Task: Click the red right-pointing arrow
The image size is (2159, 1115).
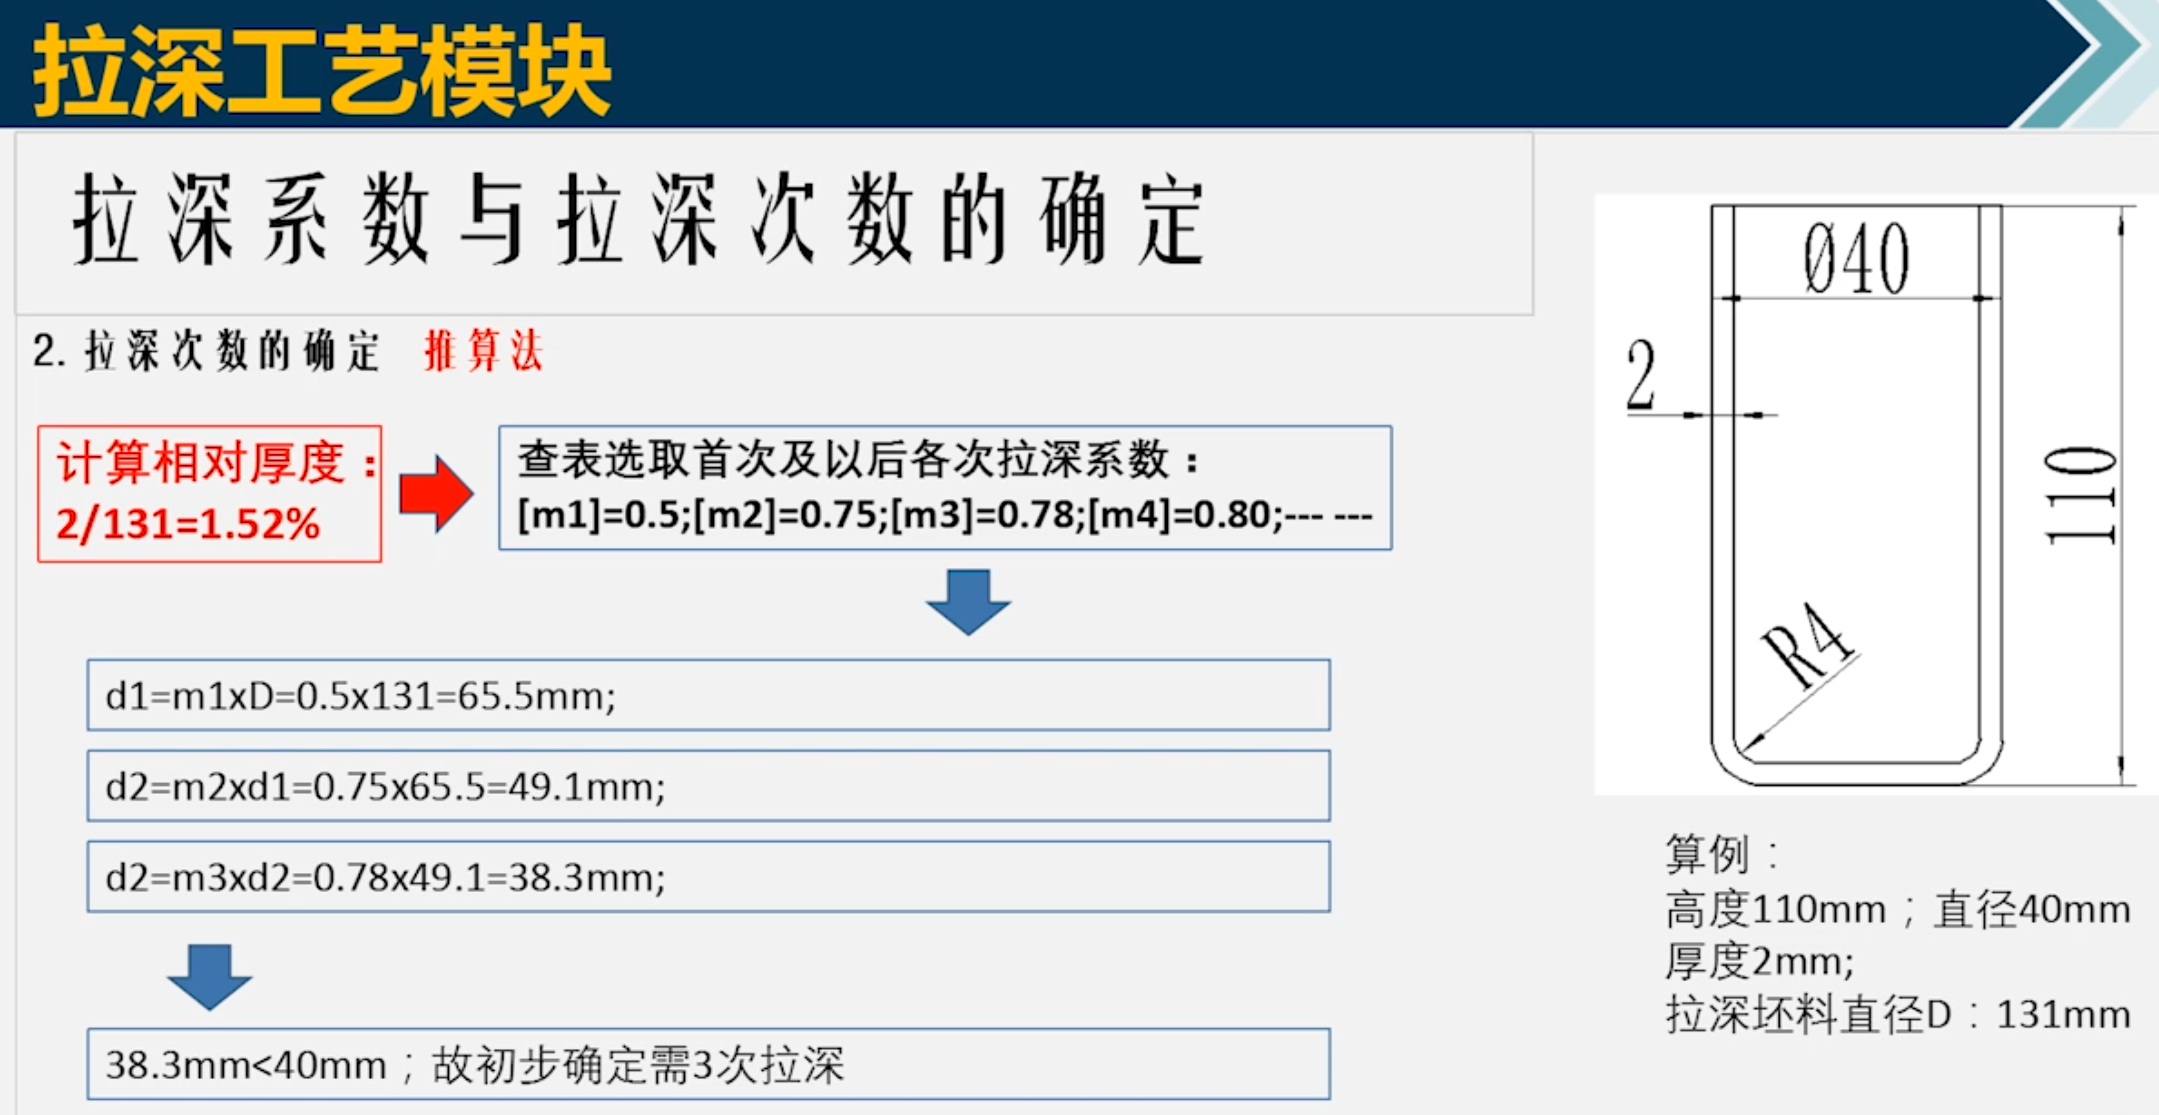Action: (x=436, y=493)
